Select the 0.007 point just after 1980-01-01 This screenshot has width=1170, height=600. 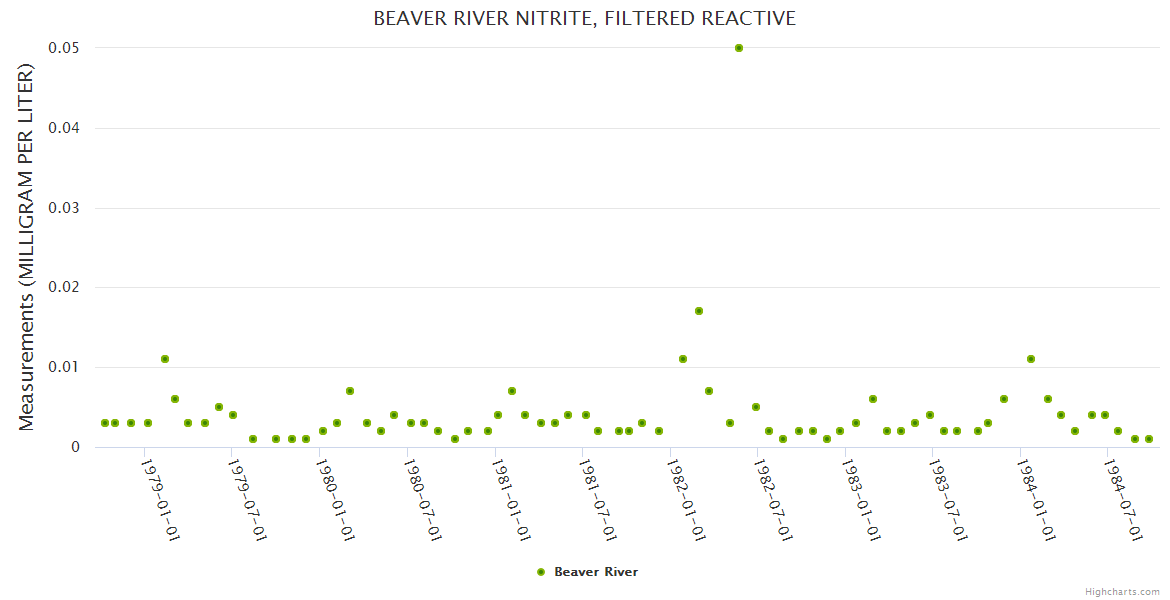(x=350, y=391)
